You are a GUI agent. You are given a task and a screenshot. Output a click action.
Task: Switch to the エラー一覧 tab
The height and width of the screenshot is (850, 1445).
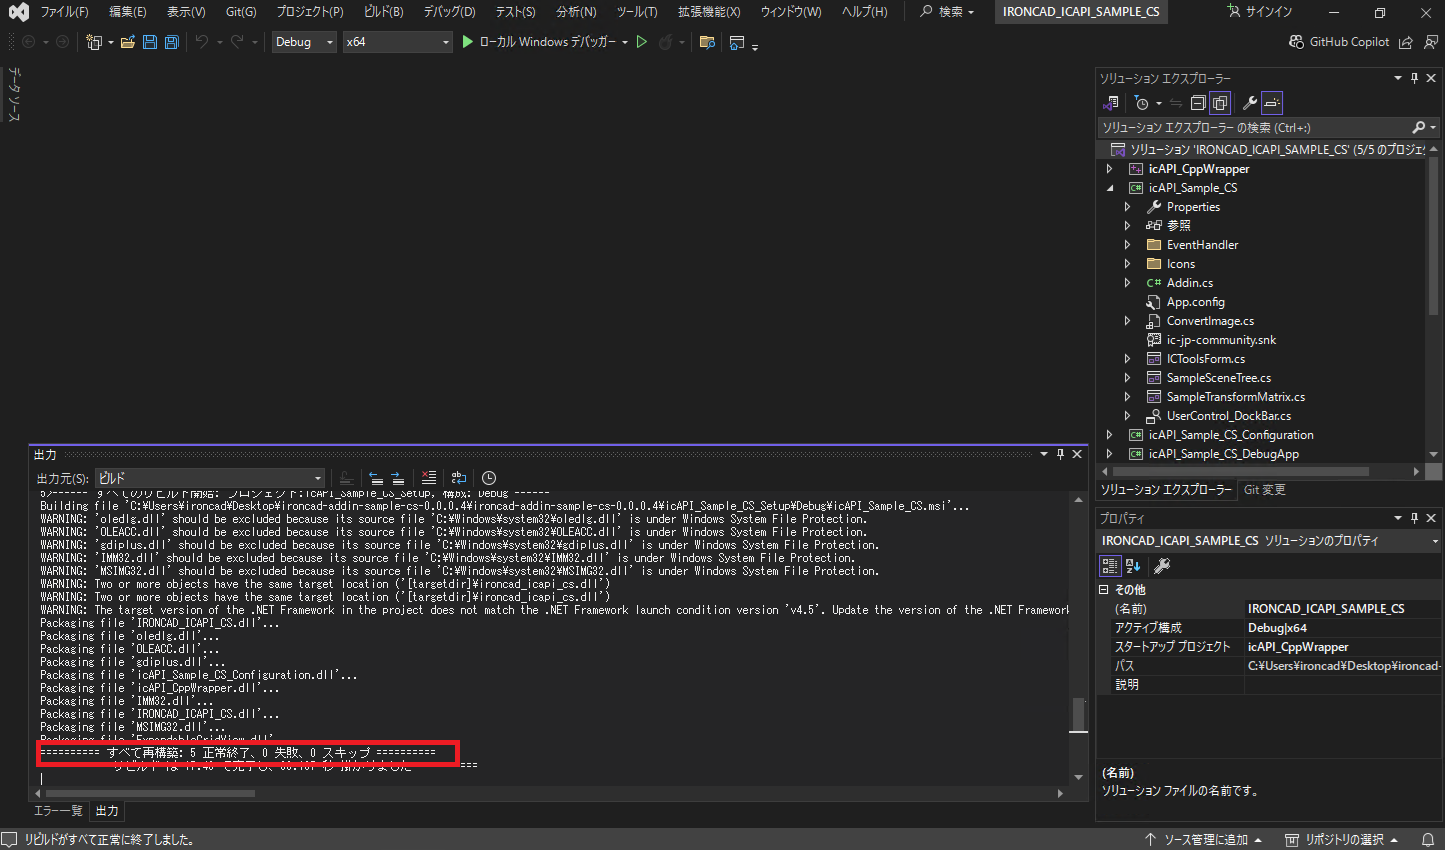coord(58,811)
